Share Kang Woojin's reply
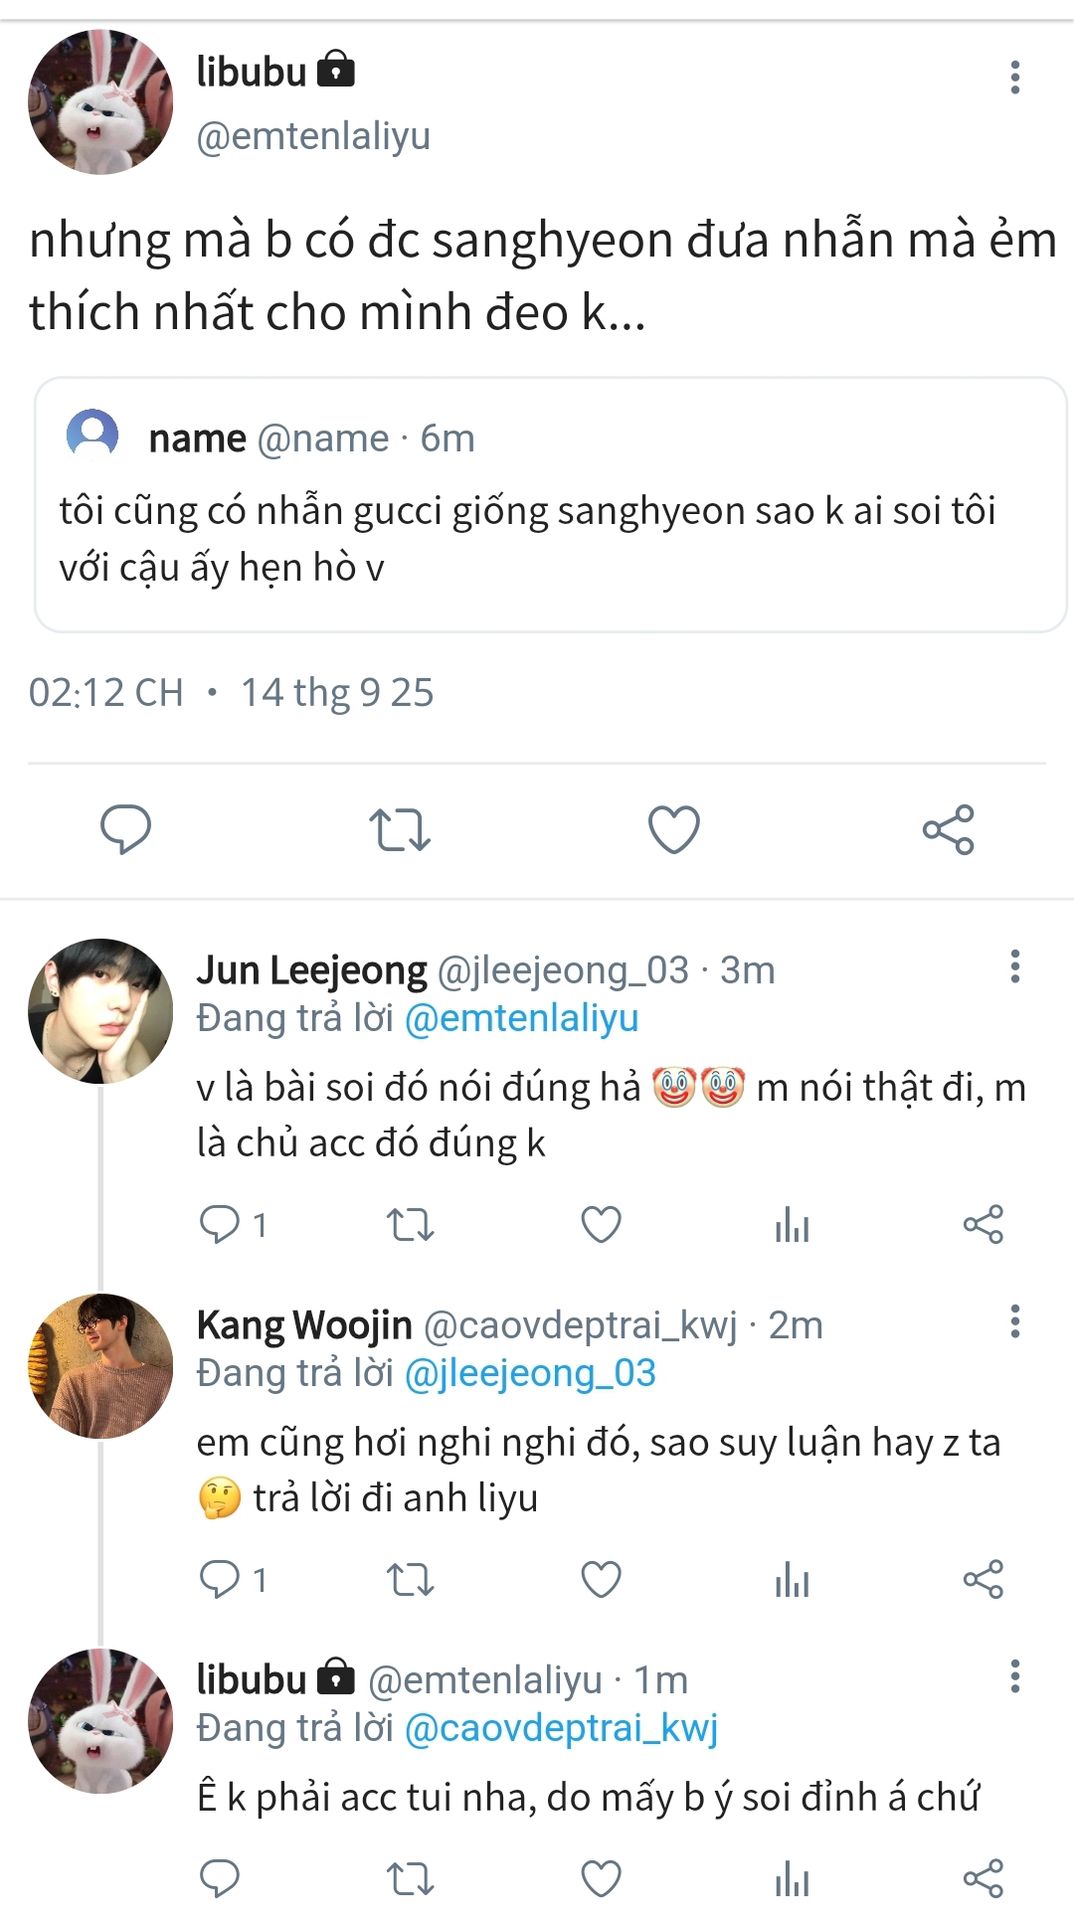This screenshot has width=1074, height=1920. 983,1579
